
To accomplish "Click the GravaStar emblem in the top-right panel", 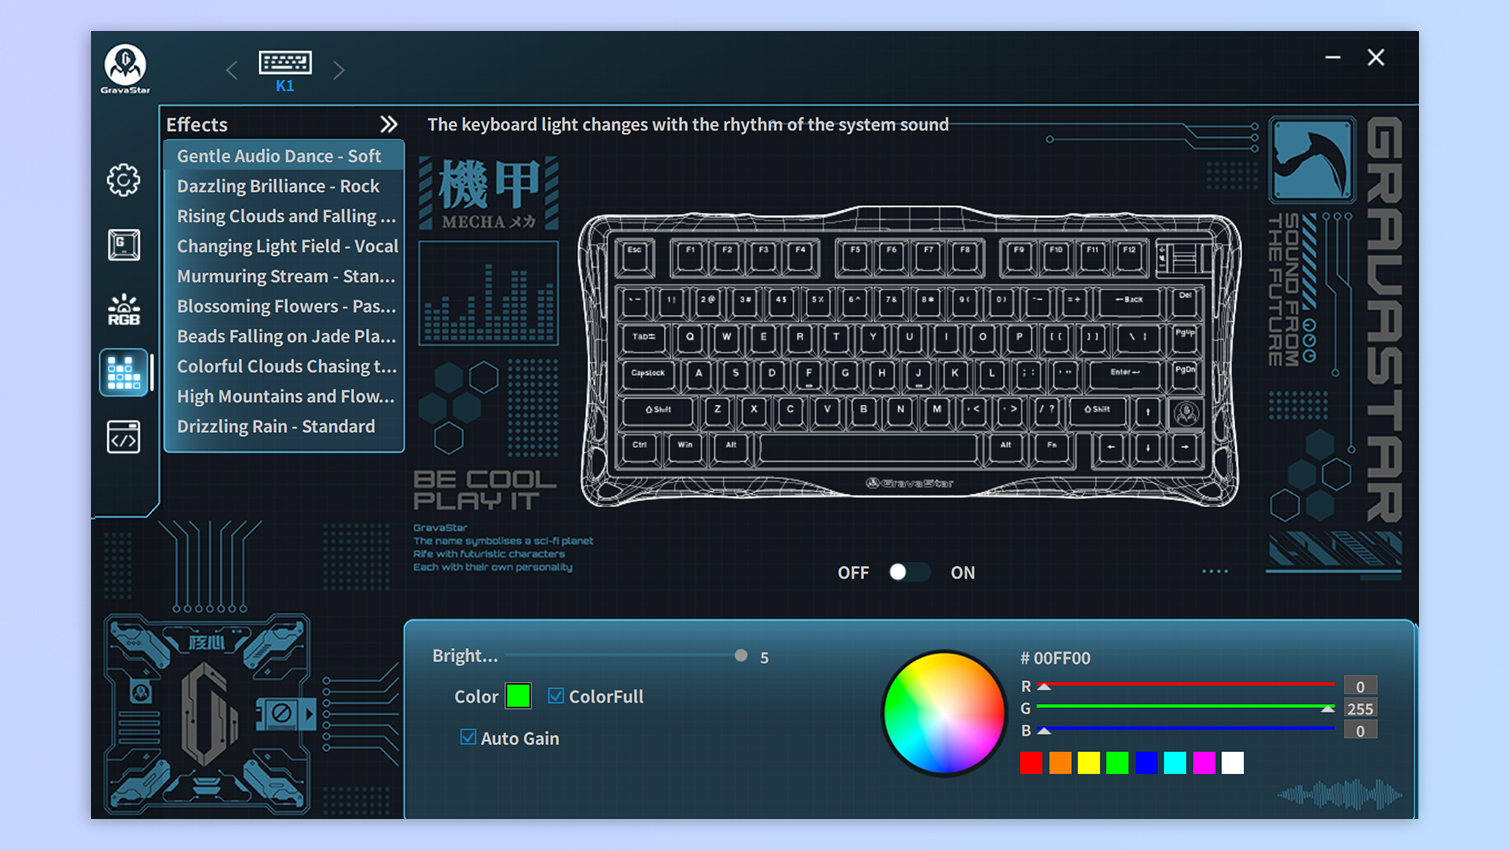I will tap(1312, 160).
